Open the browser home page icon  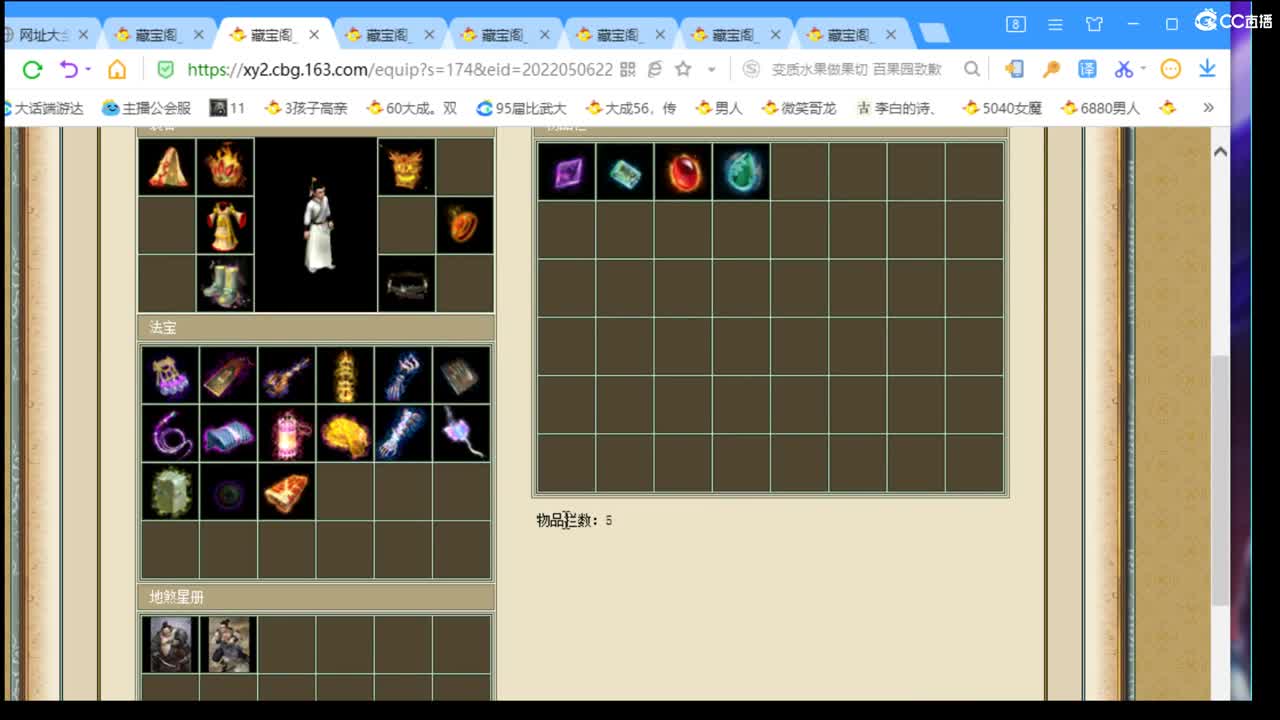pos(117,69)
